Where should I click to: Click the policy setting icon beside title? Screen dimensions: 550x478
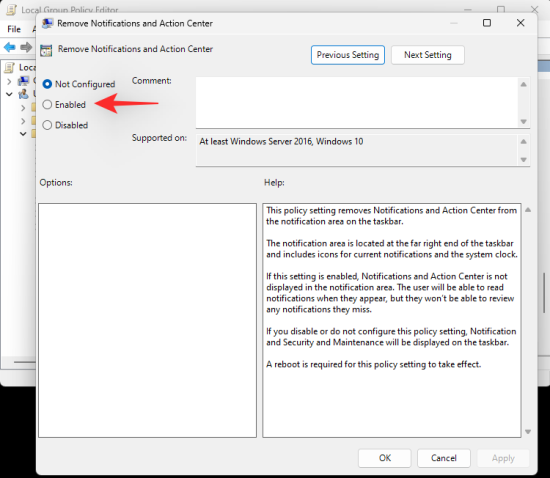pos(46,51)
